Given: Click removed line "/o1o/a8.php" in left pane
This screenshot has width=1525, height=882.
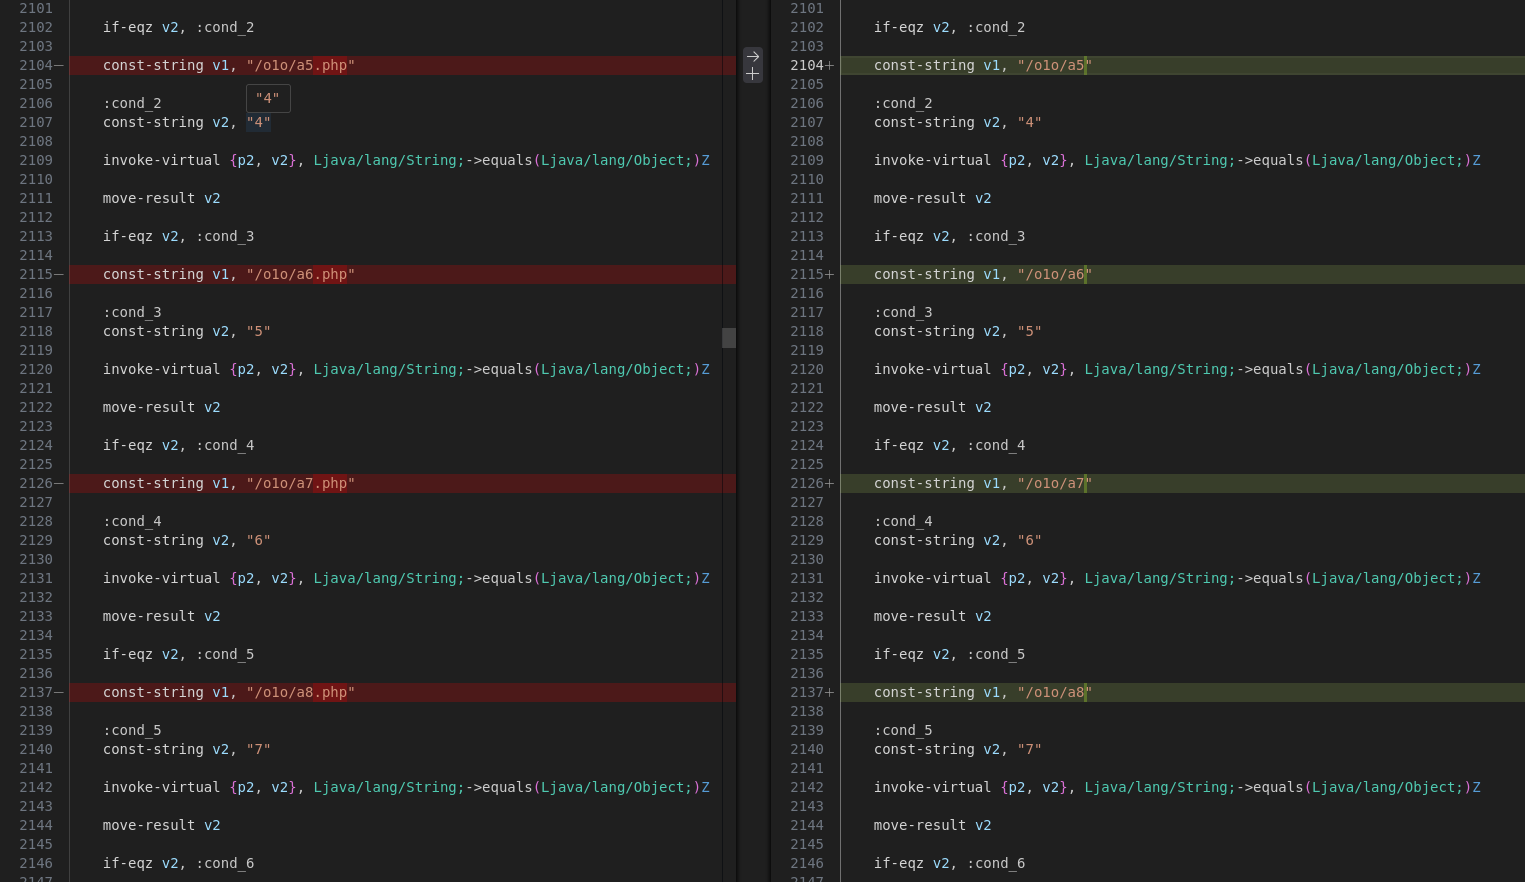Looking at the screenshot, I should pos(403,692).
